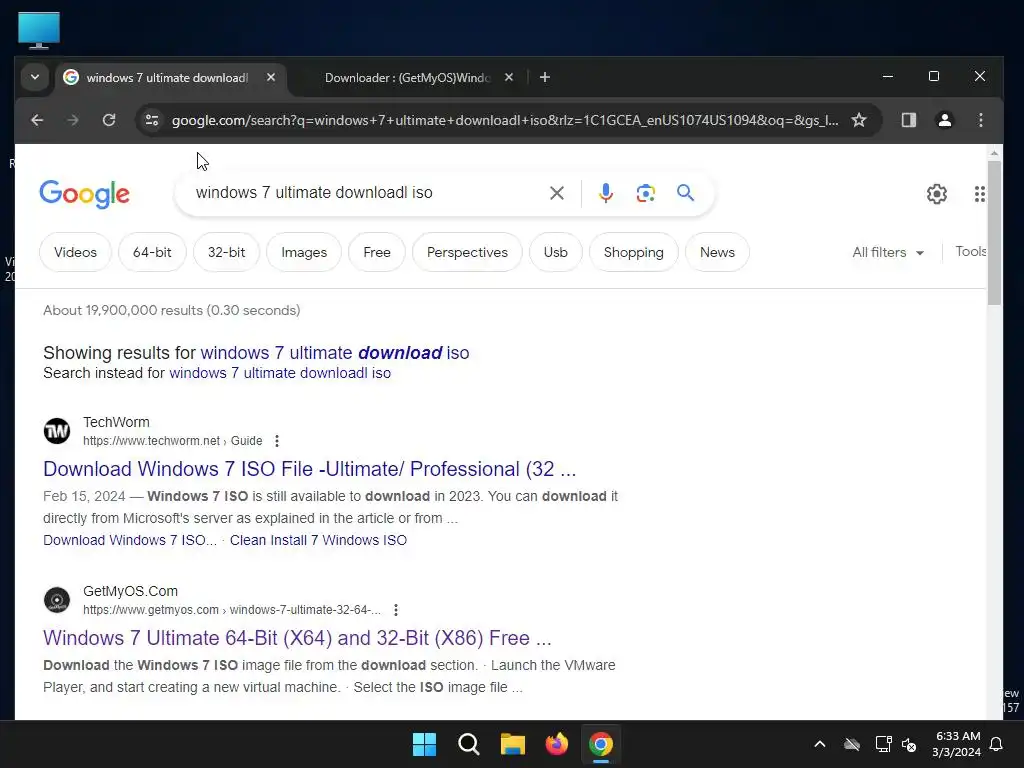Apply the Usb filter chip
The height and width of the screenshot is (768, 1024).
(555, 252)
